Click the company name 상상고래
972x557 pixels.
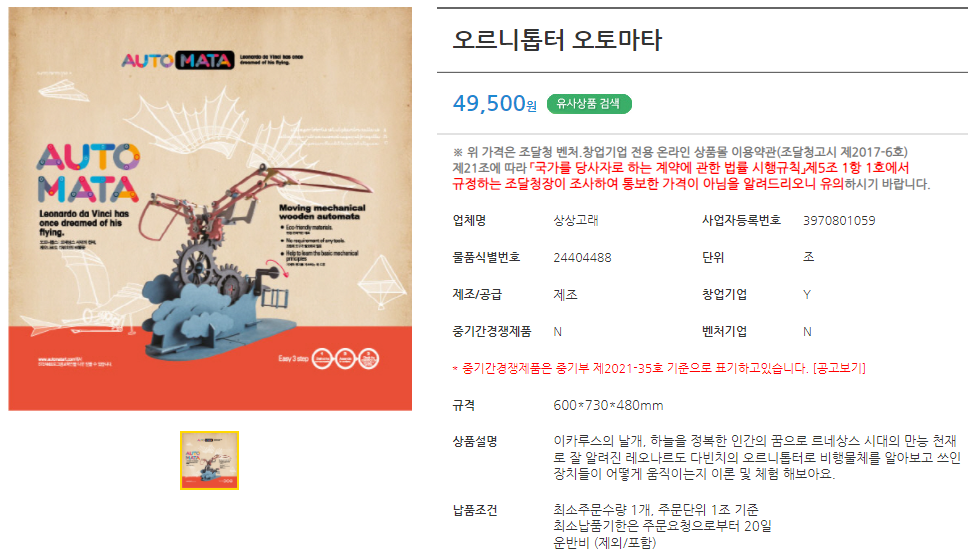tap(576, 220)
